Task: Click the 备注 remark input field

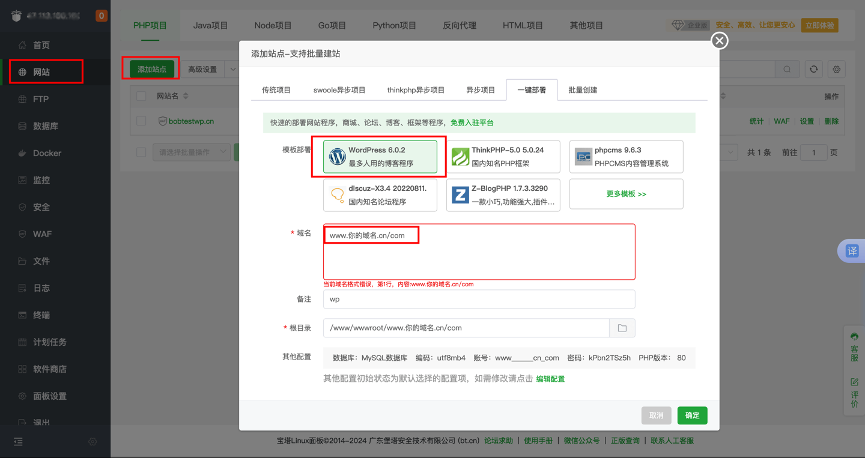Action: coord(479,299)
